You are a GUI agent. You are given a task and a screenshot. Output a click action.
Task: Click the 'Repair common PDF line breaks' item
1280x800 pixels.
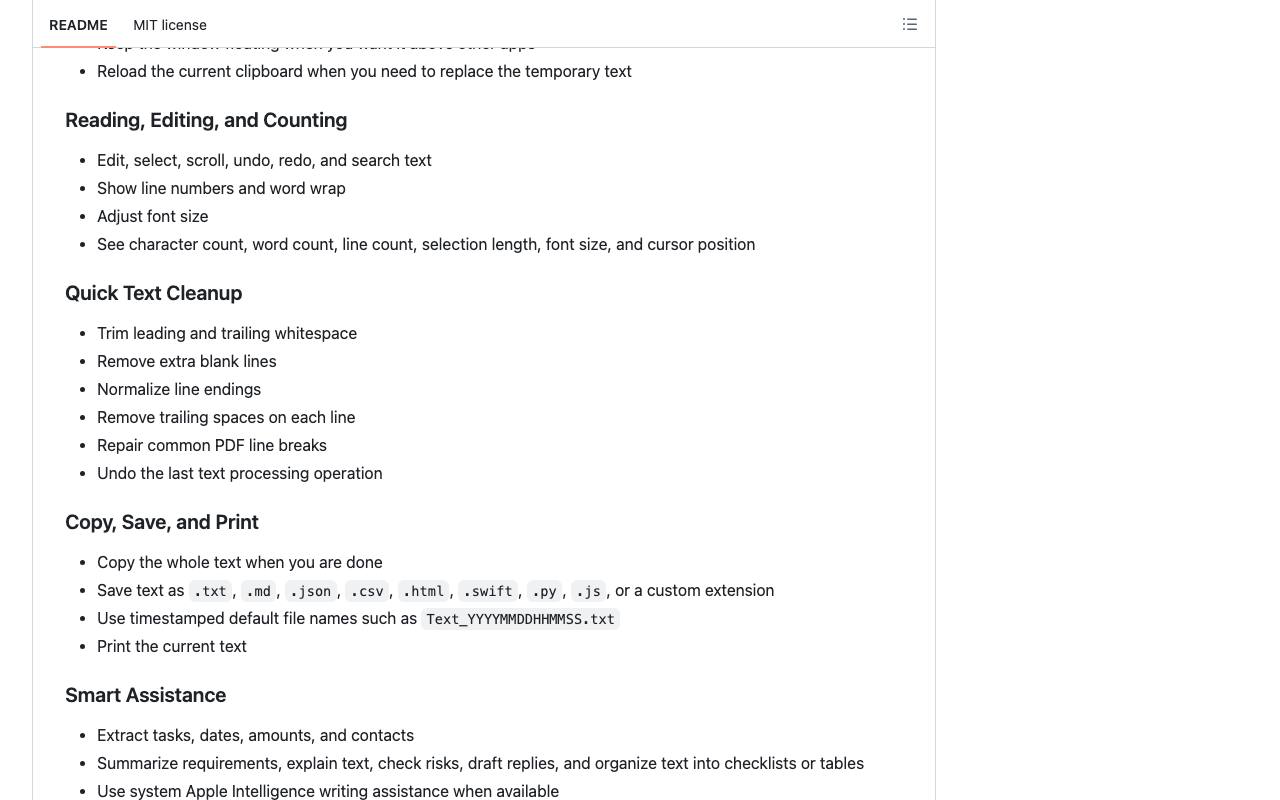212,445
